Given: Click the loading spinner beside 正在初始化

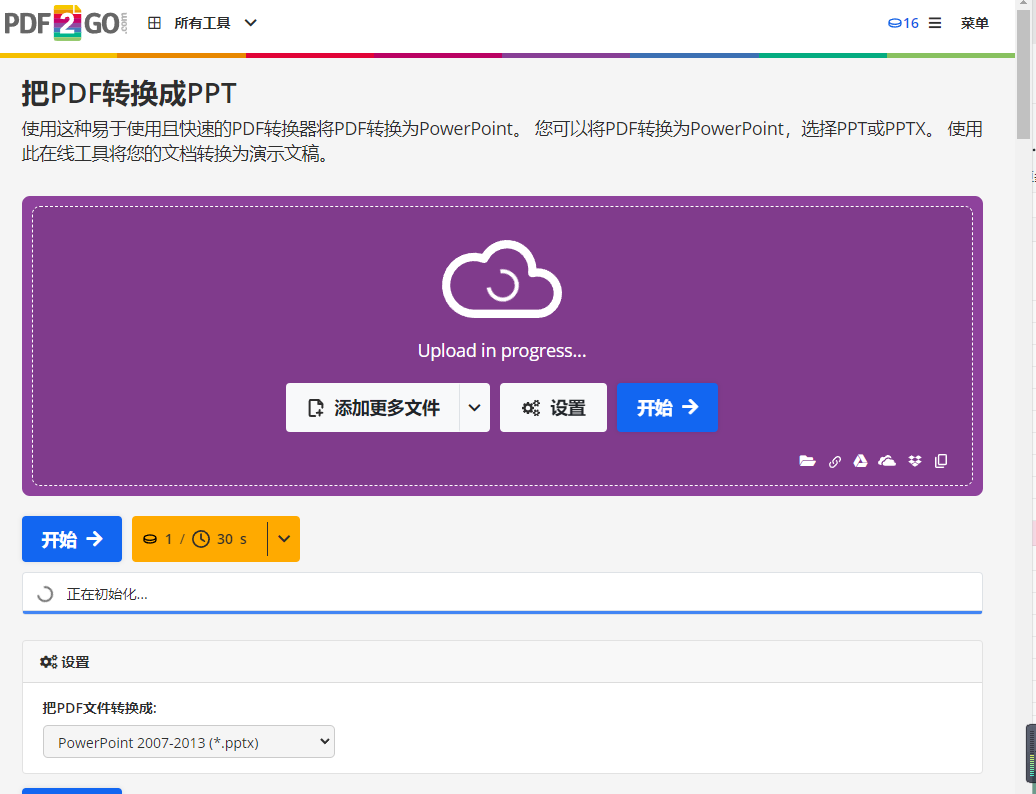Looking at the screenshot, I should (45, 594).
